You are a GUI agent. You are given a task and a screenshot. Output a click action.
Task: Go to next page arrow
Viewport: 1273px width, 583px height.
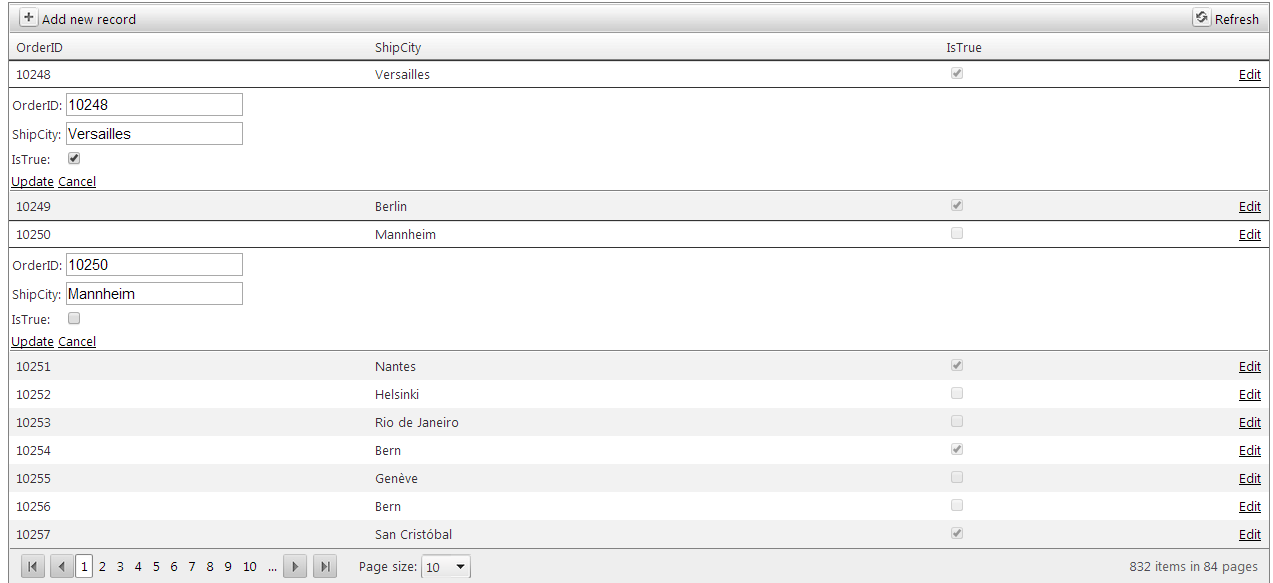pos(295,567)
